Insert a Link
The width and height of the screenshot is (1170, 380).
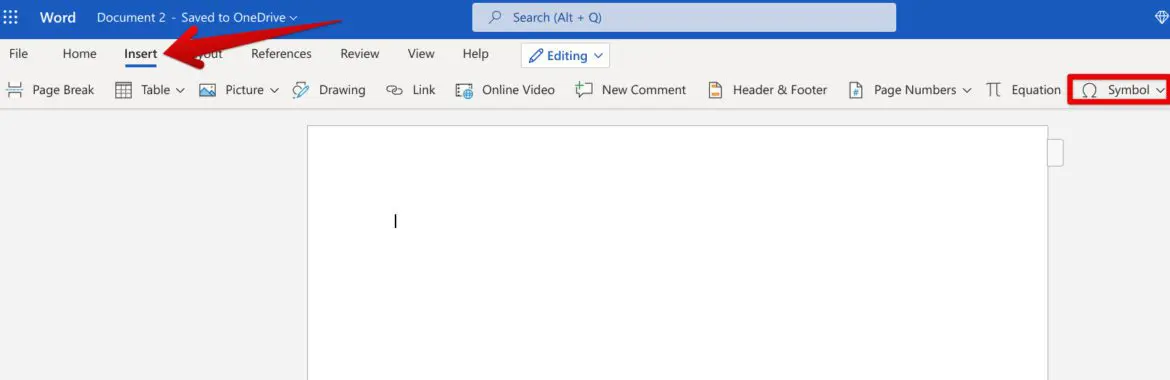click(x=410, y=90)
